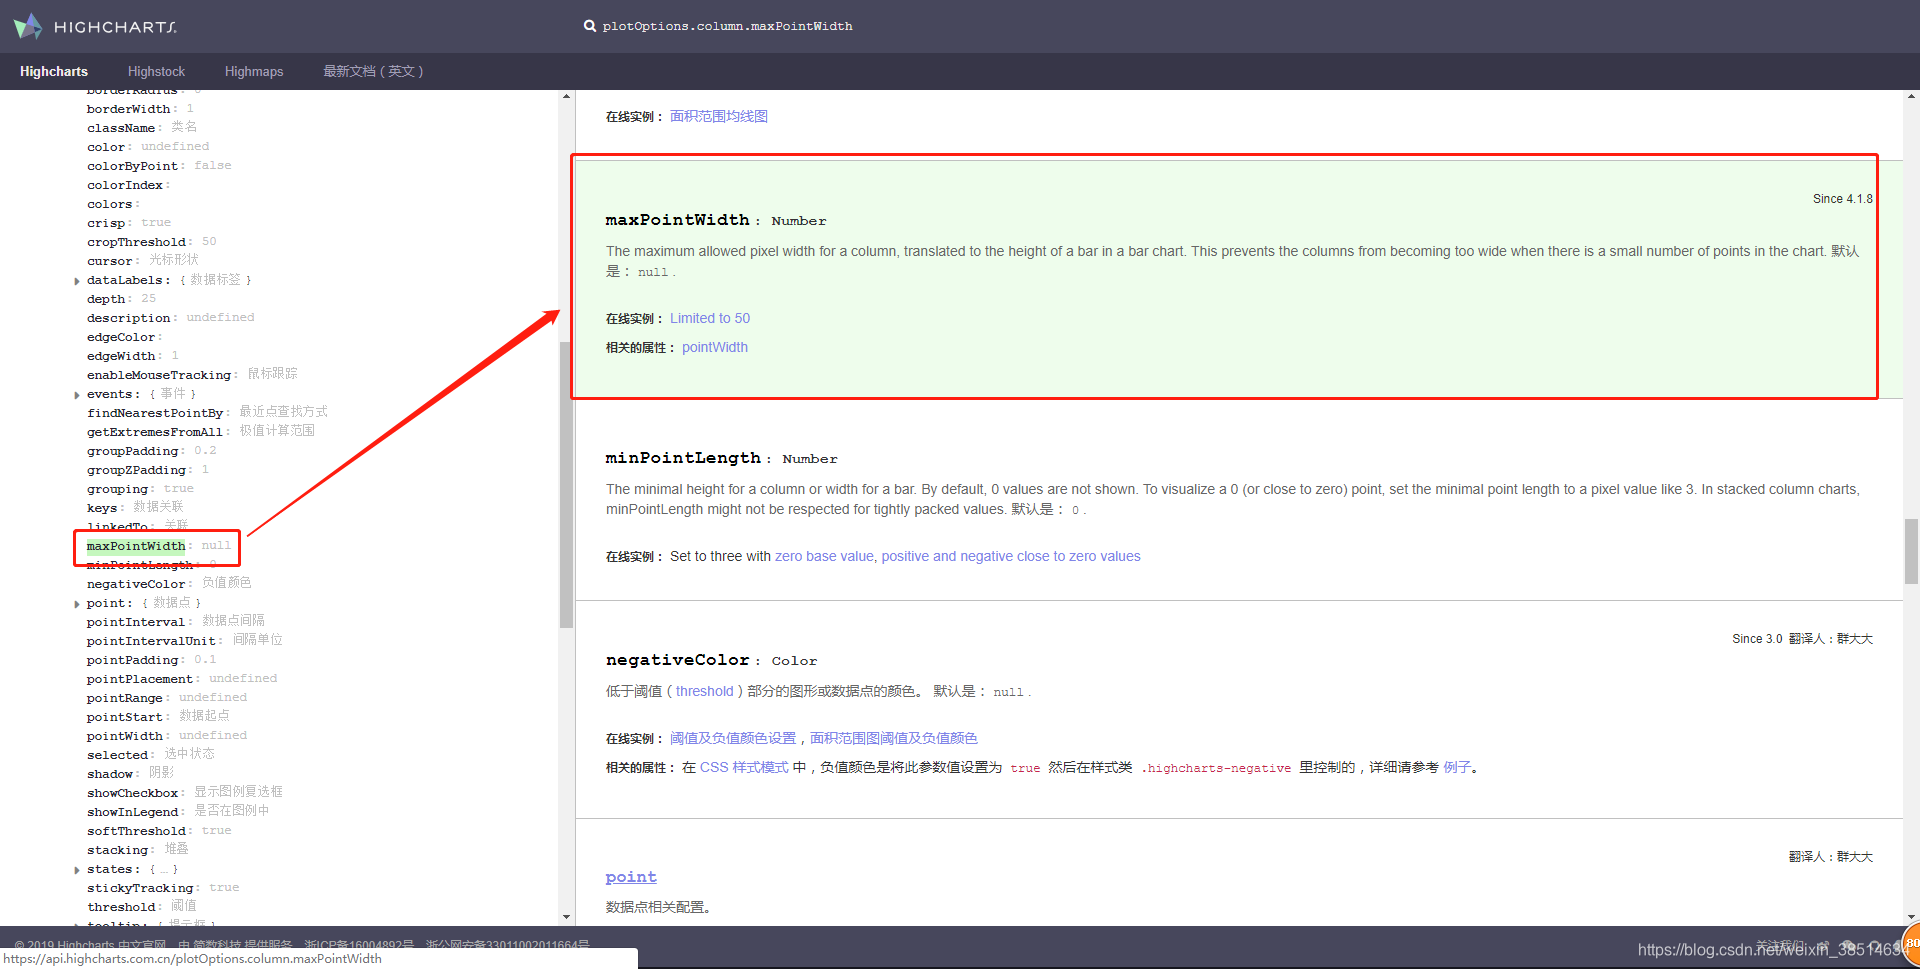This screenshot has width=1920, height=969.
Task: Open the CSS 样式模式 link
Action: coord(744,767)
